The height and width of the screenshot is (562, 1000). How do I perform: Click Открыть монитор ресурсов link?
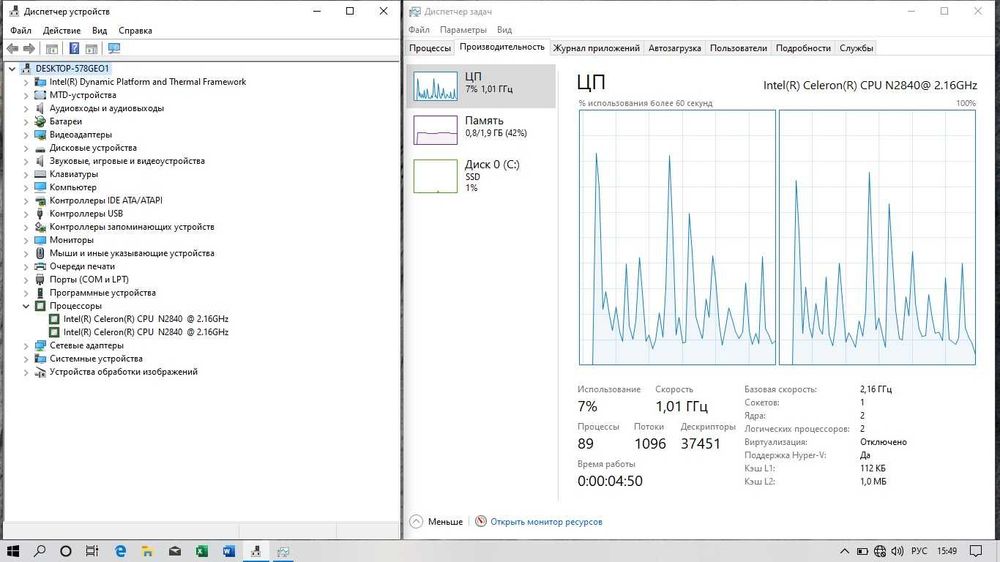click(546, 522)
